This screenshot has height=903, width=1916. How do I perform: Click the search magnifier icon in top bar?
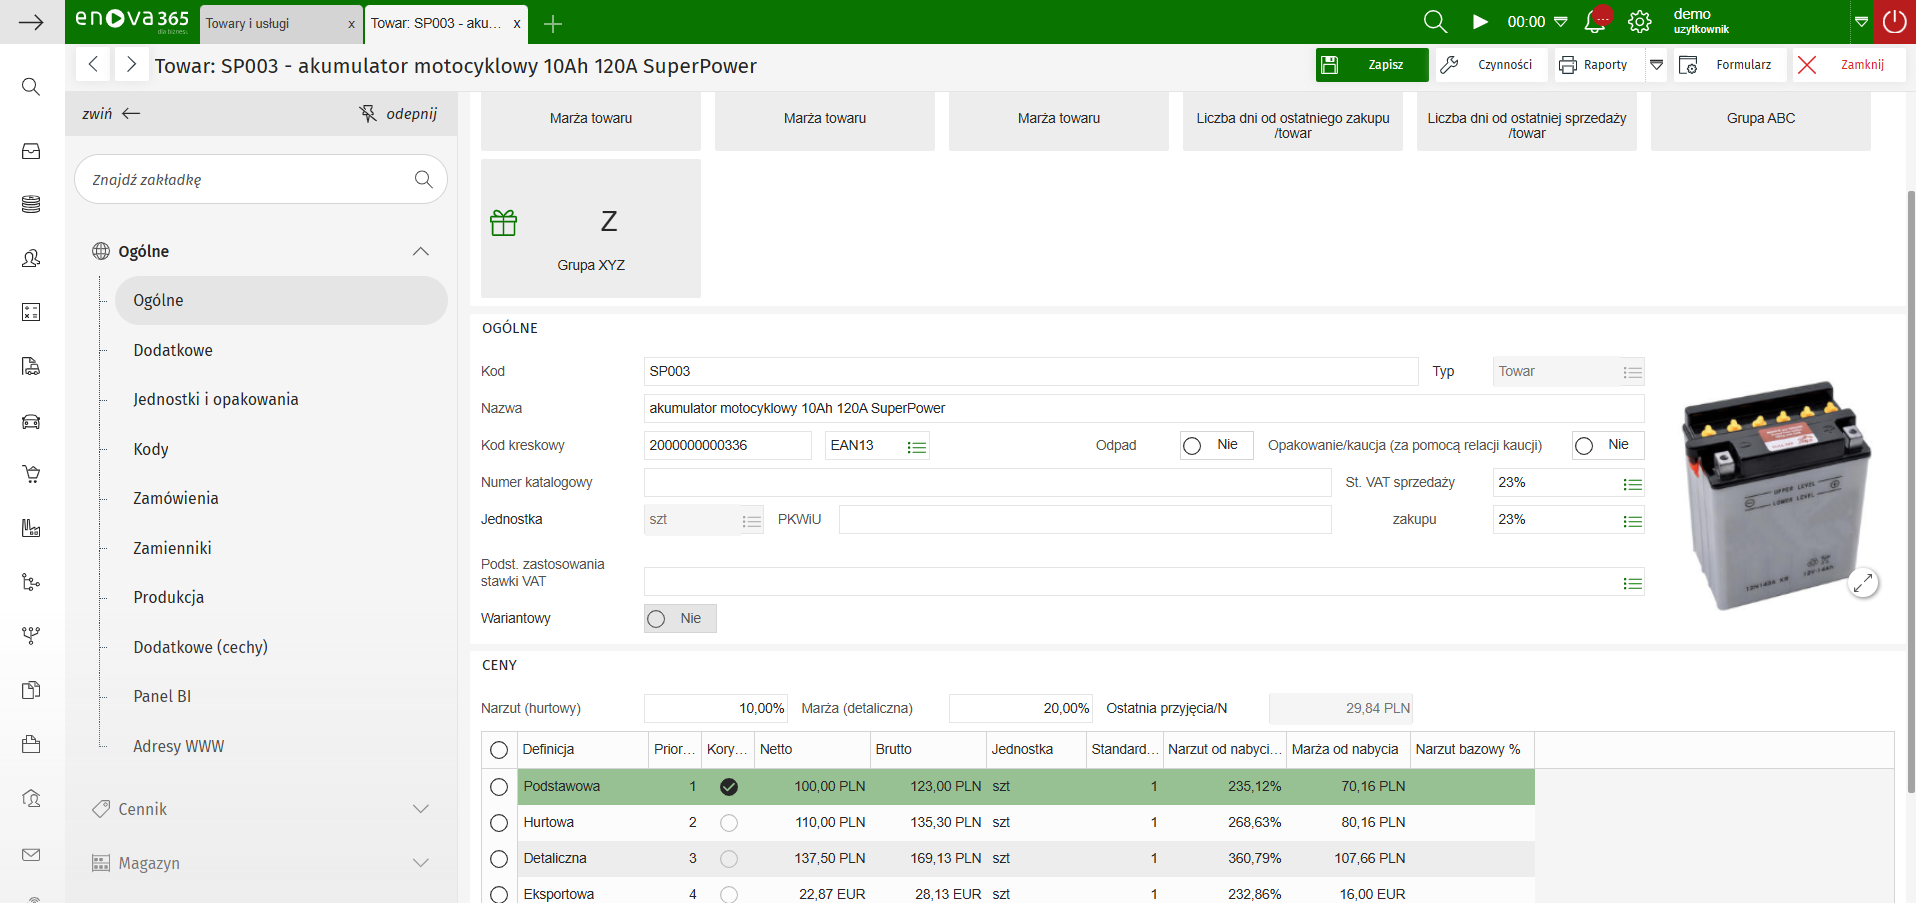(x=1435, y=22)
